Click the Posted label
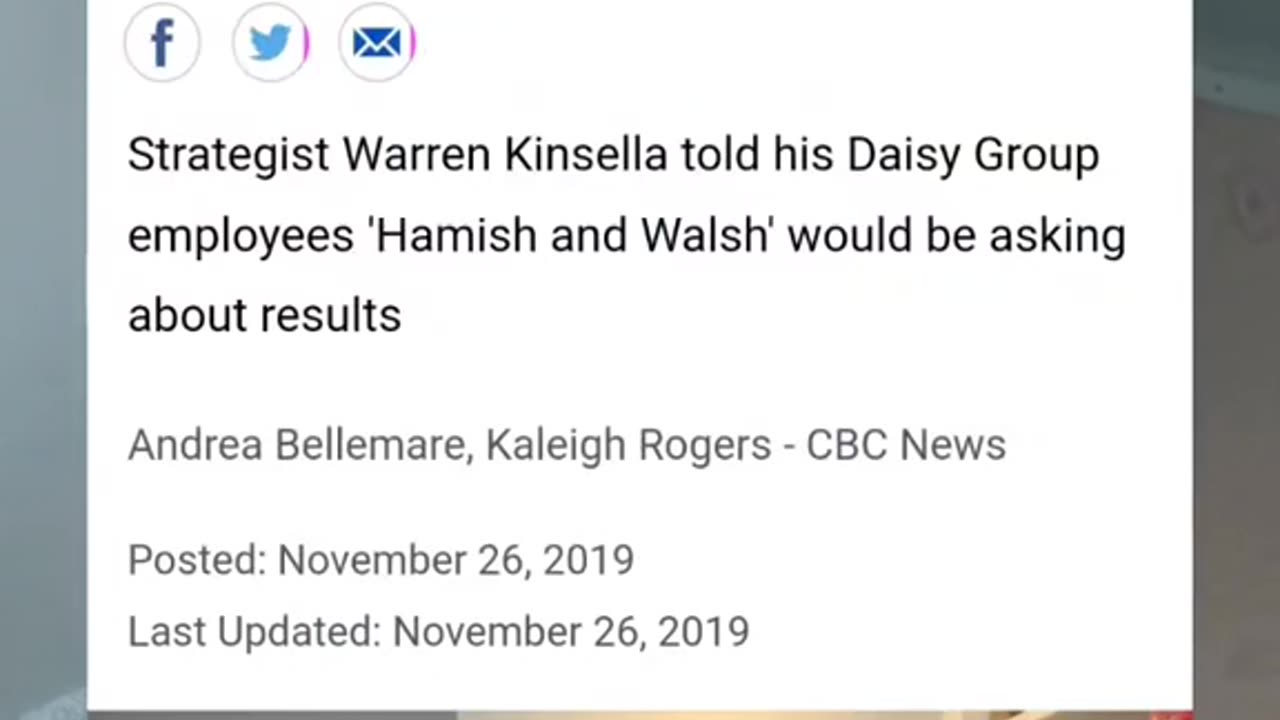1280x720 pixels. [x=196, y=560]
